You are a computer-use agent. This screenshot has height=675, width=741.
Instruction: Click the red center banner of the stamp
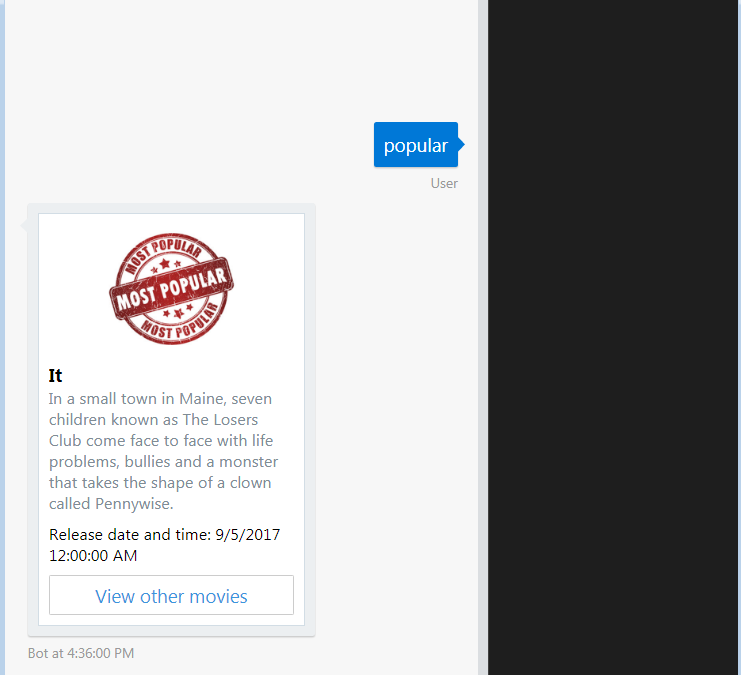pyautogui.click(x=172, y=289)
